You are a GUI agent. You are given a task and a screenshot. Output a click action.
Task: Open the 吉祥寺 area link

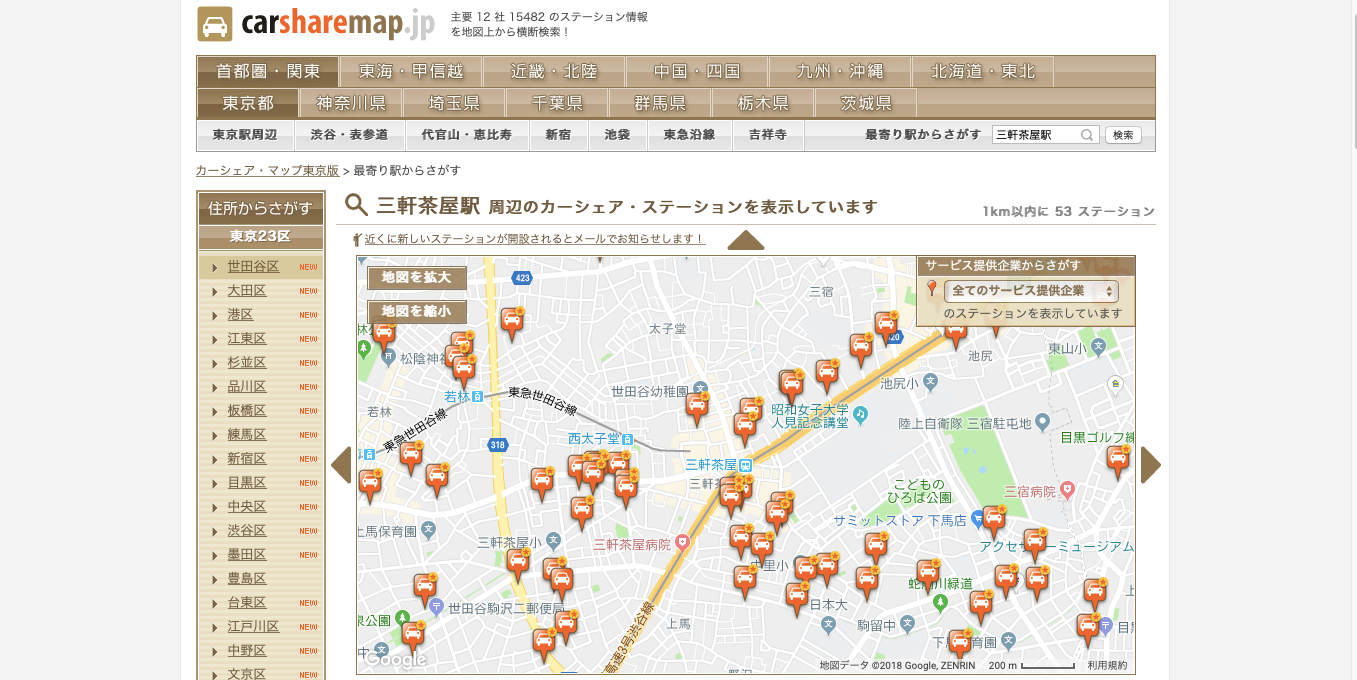click(x=768, y=135)
